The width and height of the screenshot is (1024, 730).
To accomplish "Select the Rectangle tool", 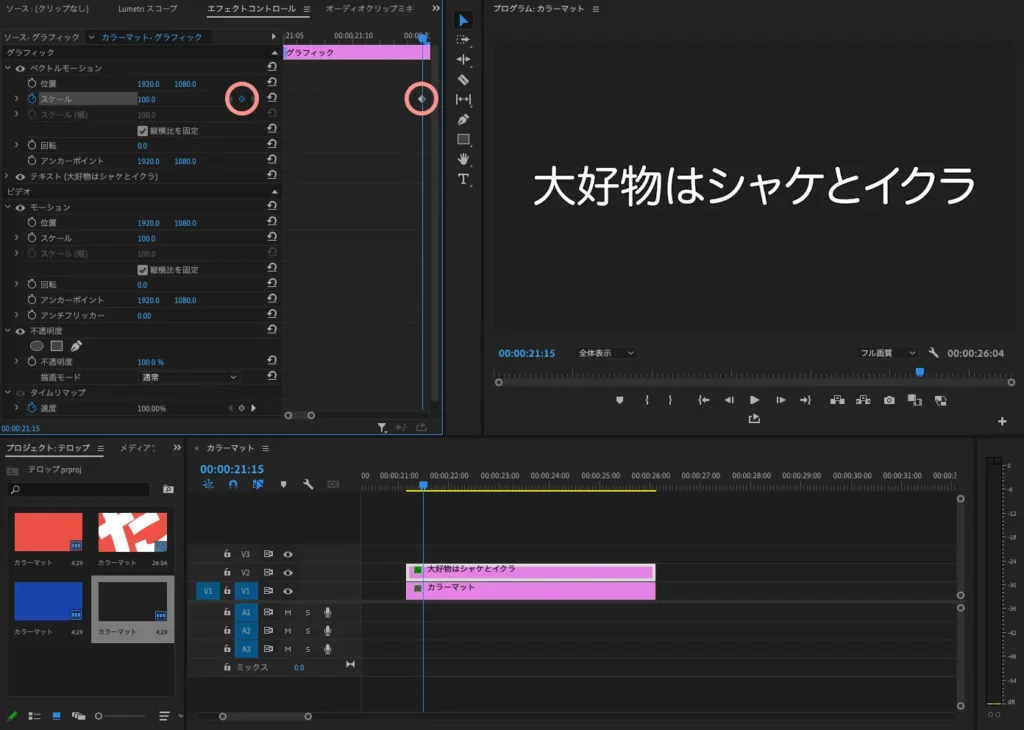I will [x=463, y=139].
